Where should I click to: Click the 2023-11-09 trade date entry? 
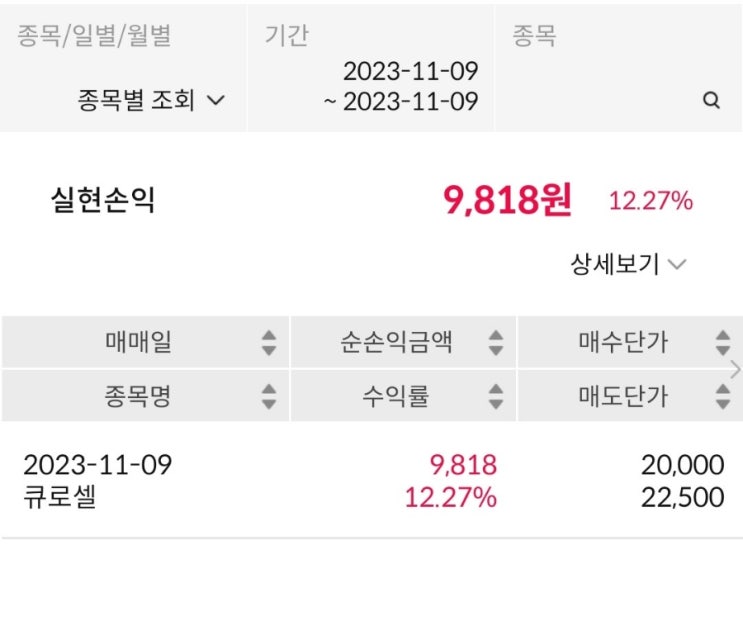pyautogui.click(x=97, y=465)
